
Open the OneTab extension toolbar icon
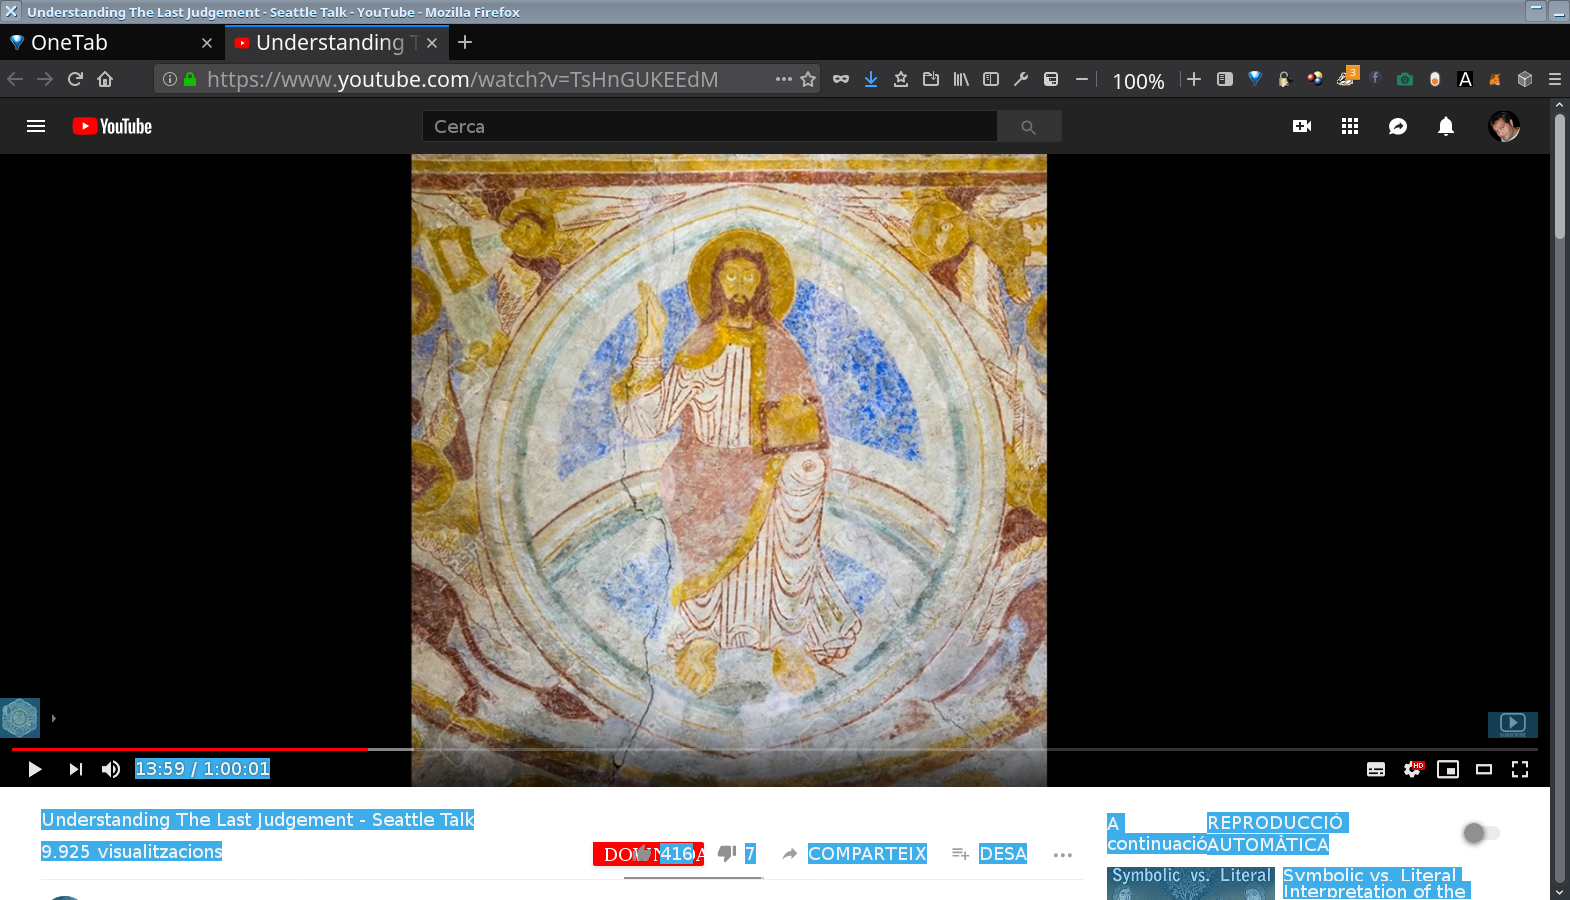point(1255,79)
